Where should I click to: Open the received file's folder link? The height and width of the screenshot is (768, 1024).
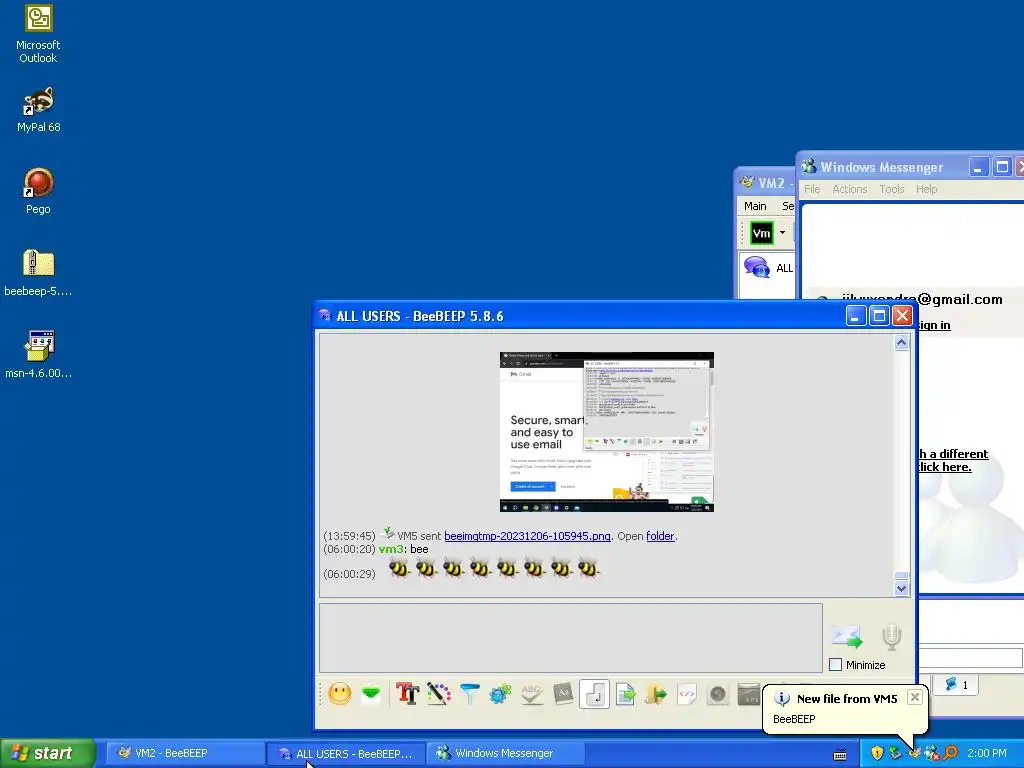[660, 536]
